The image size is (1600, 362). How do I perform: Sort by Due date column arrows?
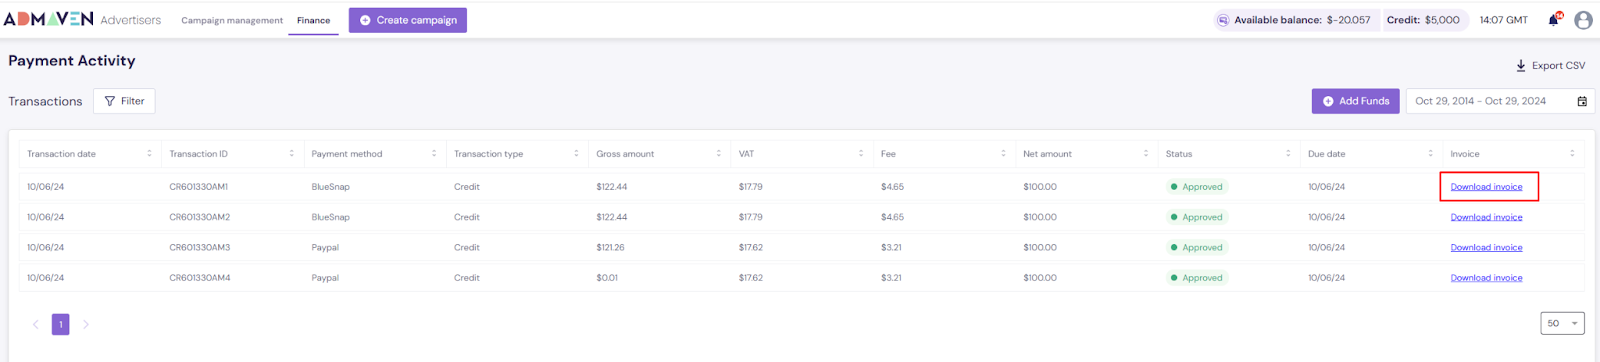click(x=1430, y=154)
